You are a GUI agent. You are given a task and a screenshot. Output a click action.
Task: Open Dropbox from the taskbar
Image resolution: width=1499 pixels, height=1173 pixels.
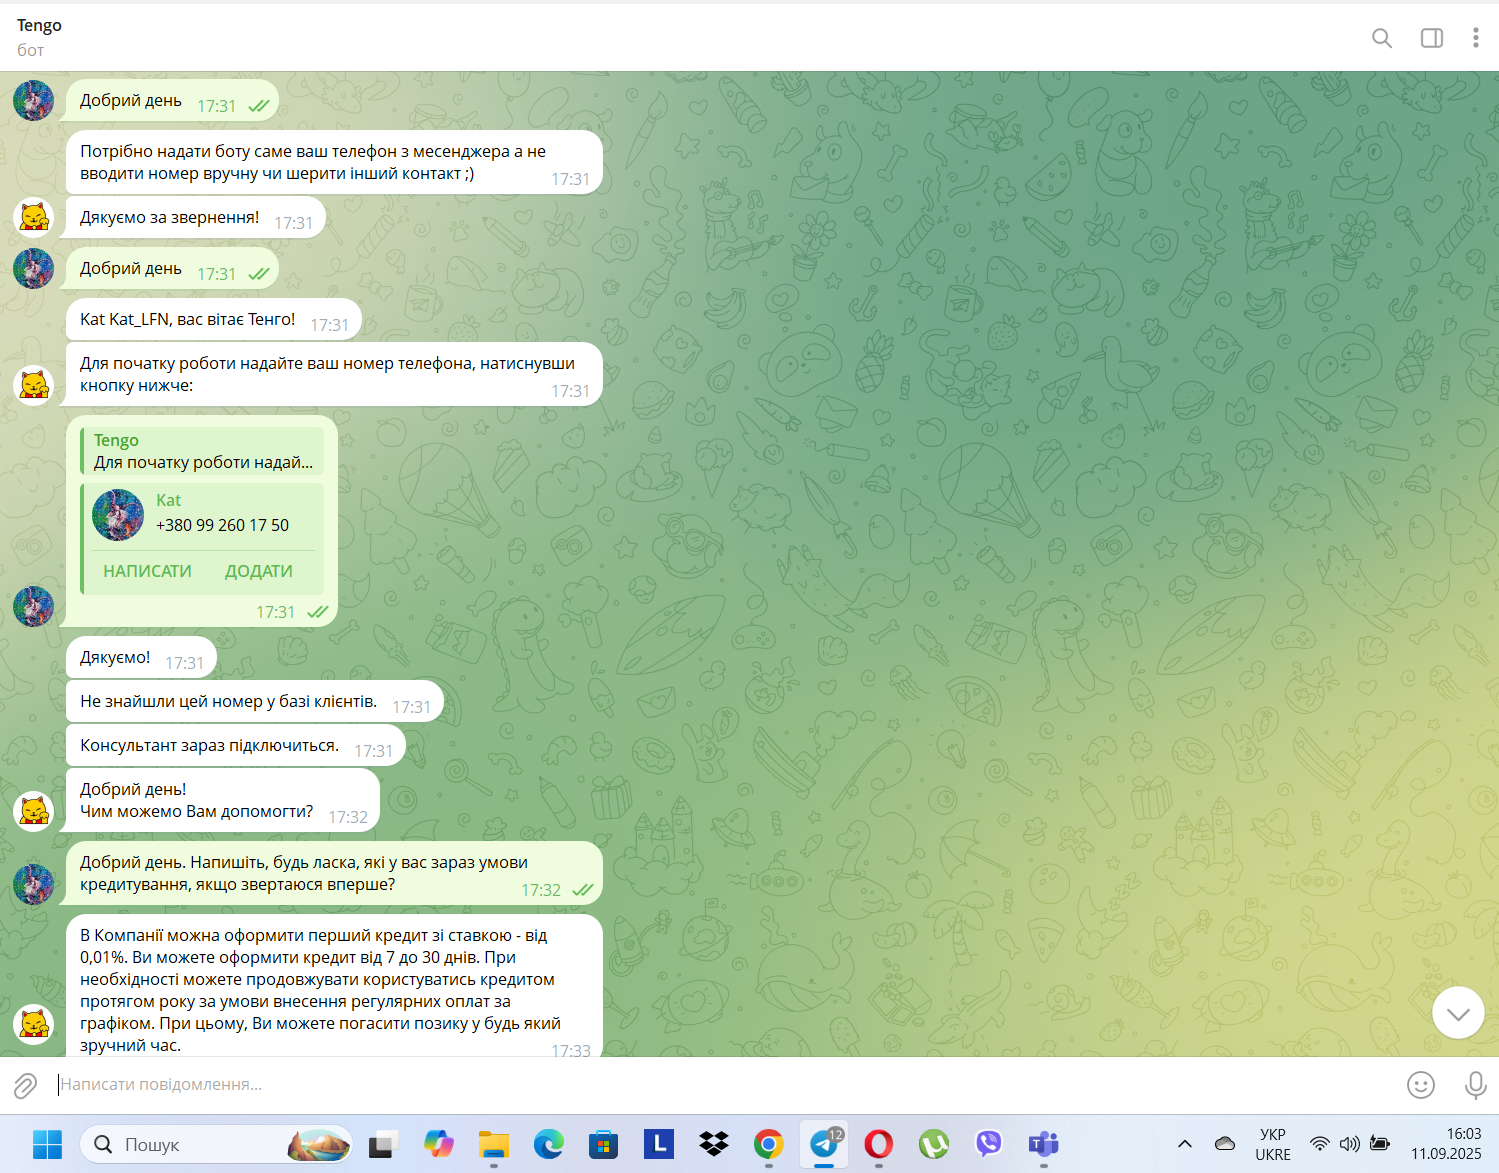click(x=713, y=1144)
